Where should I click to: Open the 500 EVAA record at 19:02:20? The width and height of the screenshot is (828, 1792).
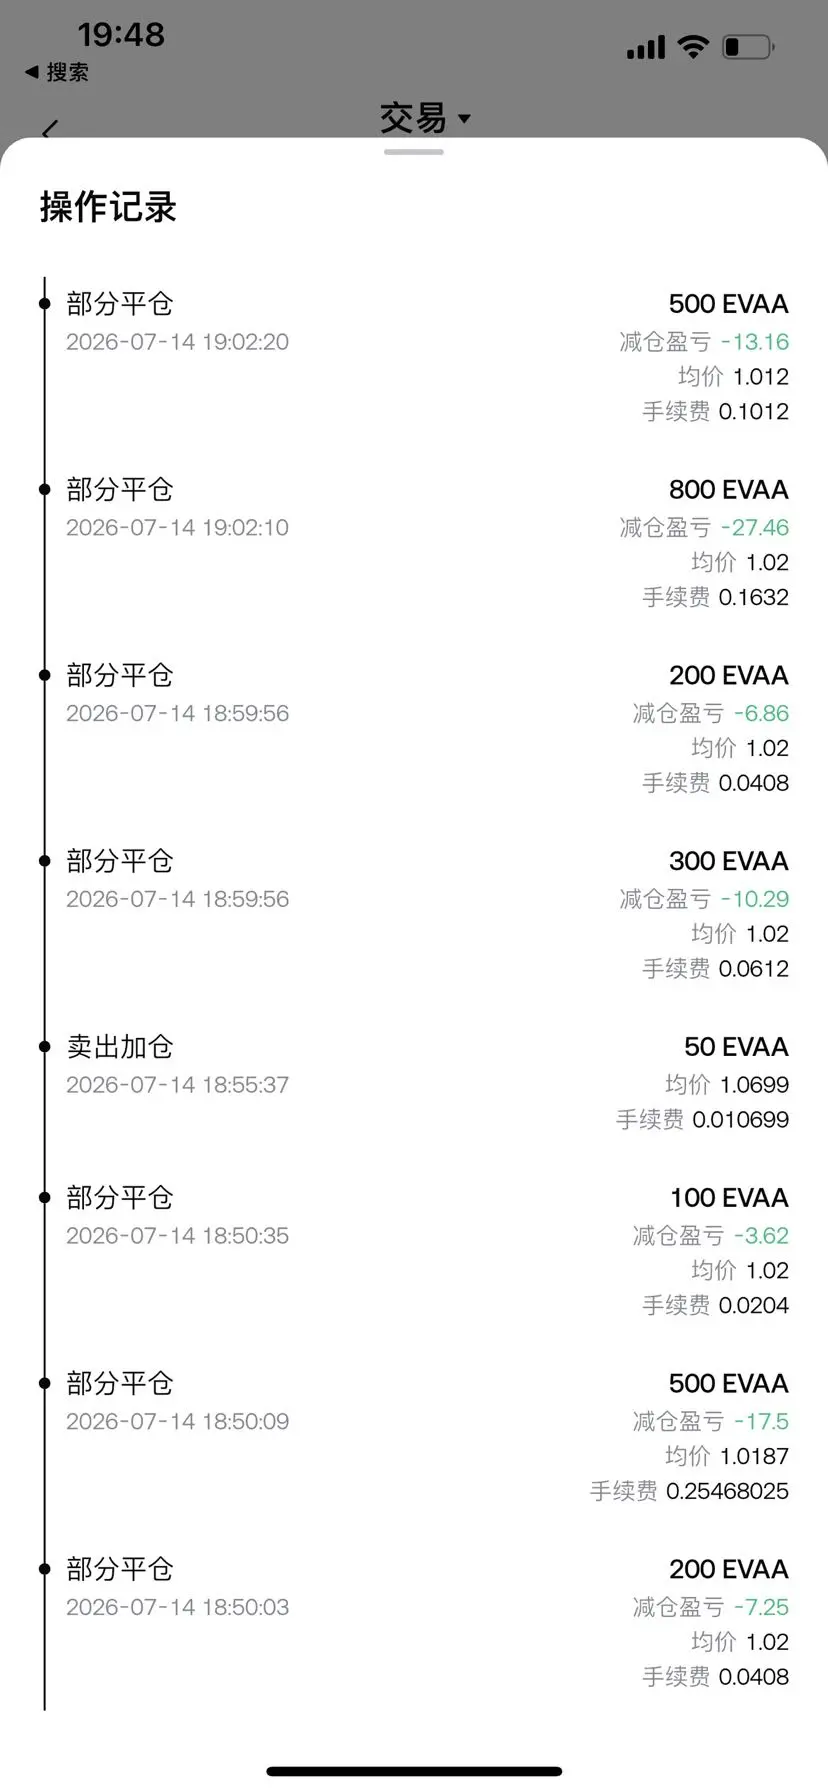click(414, 357)
